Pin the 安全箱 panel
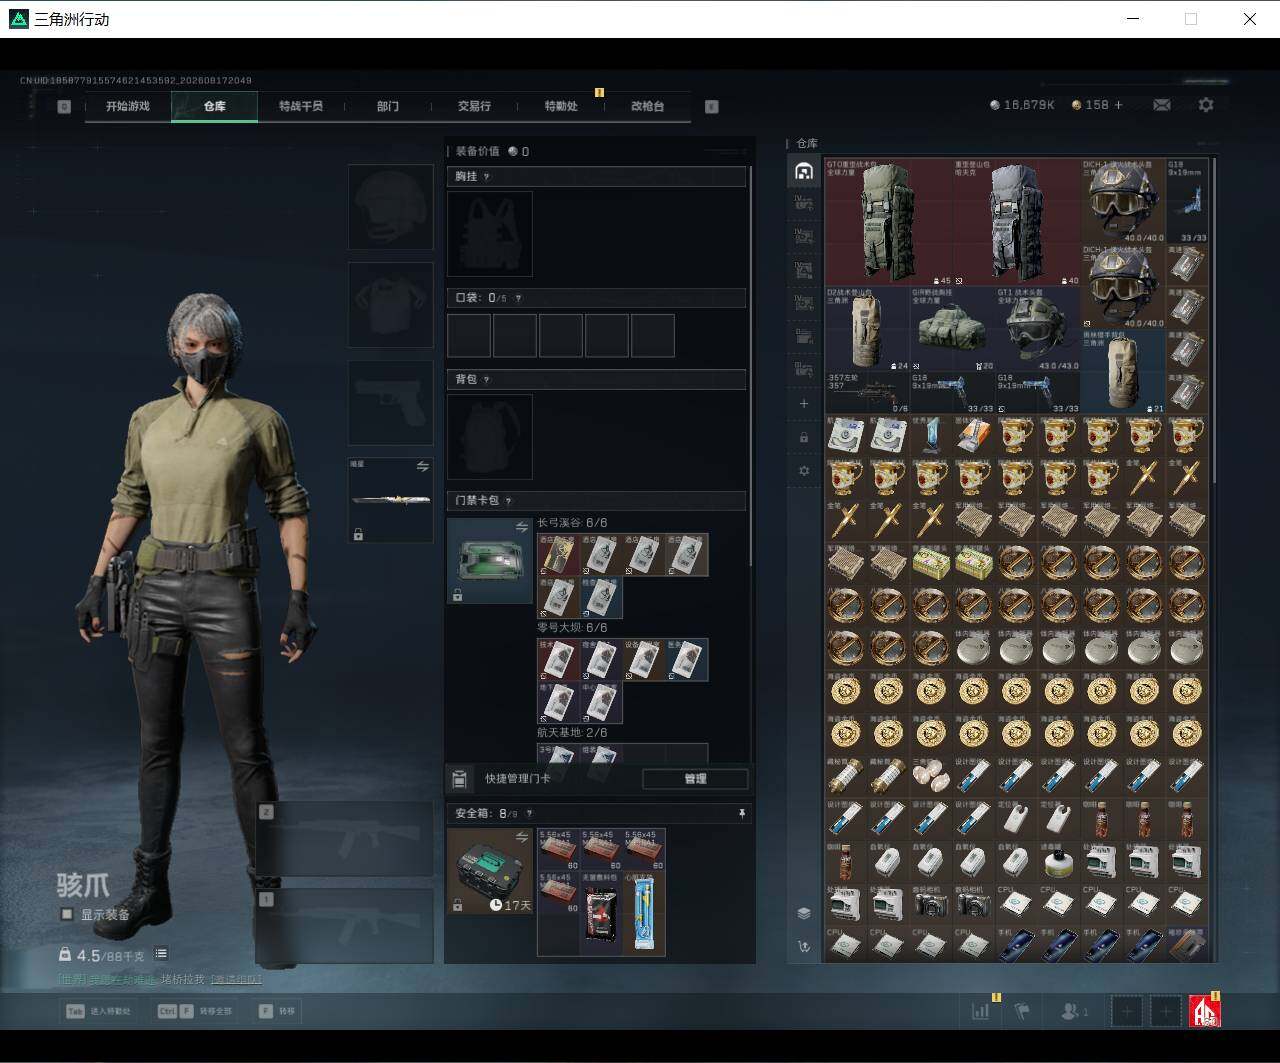 click(x=741, y=814)
